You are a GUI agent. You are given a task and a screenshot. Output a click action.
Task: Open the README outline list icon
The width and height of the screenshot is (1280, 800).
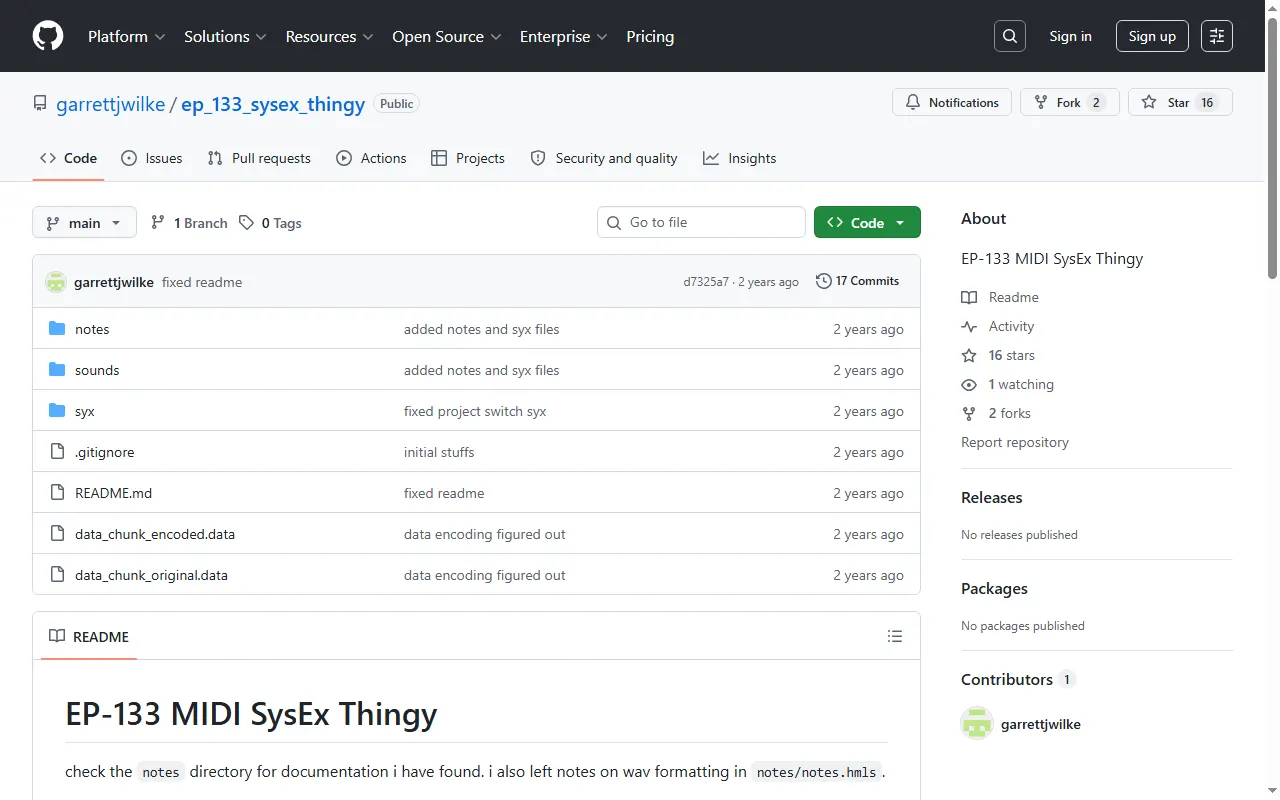click(x=895, y=636)
